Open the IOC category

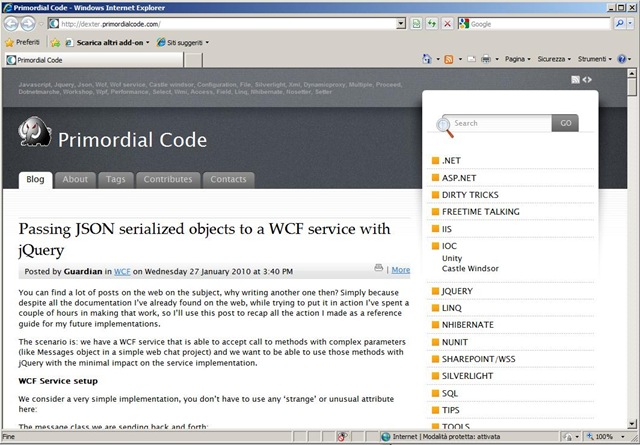click(449, 246)
